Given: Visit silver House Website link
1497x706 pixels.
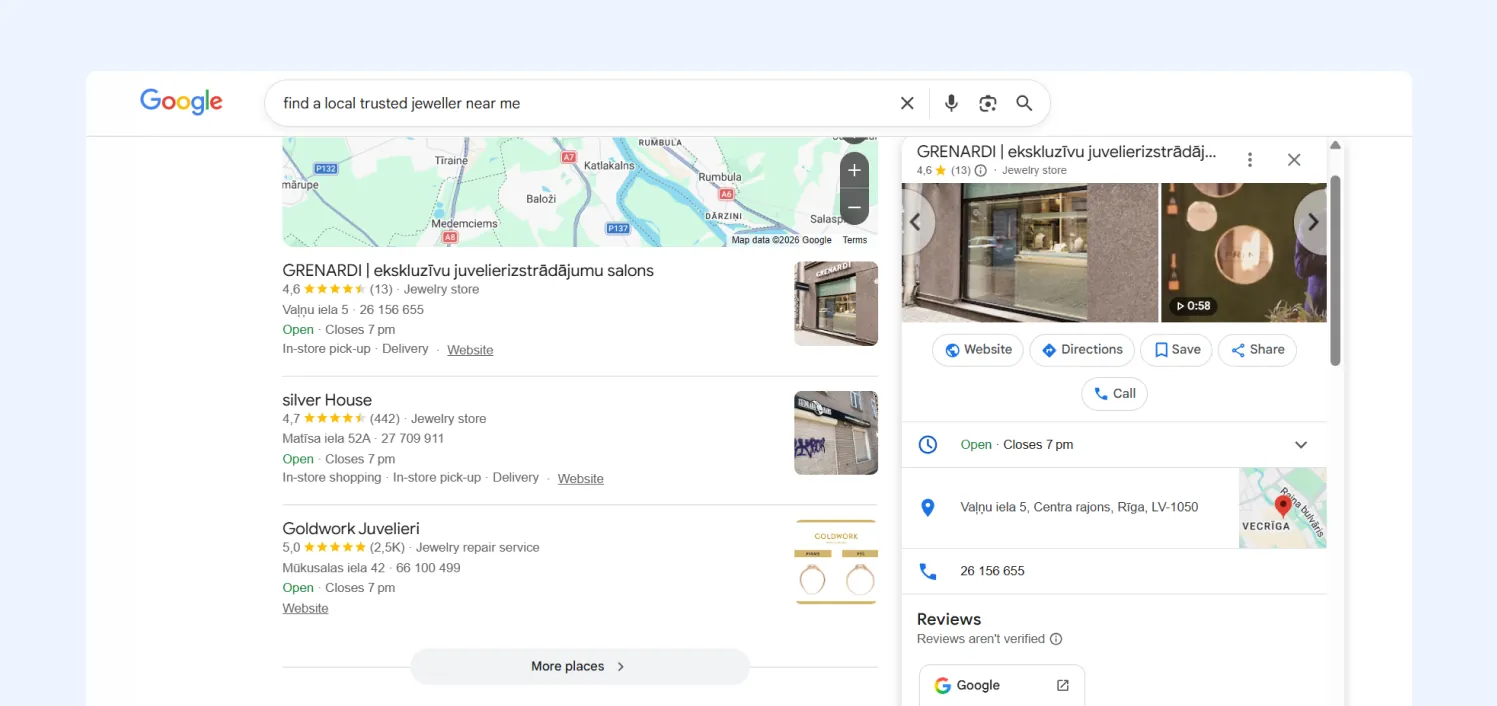Looking at the screenshot, I should 581,479.
